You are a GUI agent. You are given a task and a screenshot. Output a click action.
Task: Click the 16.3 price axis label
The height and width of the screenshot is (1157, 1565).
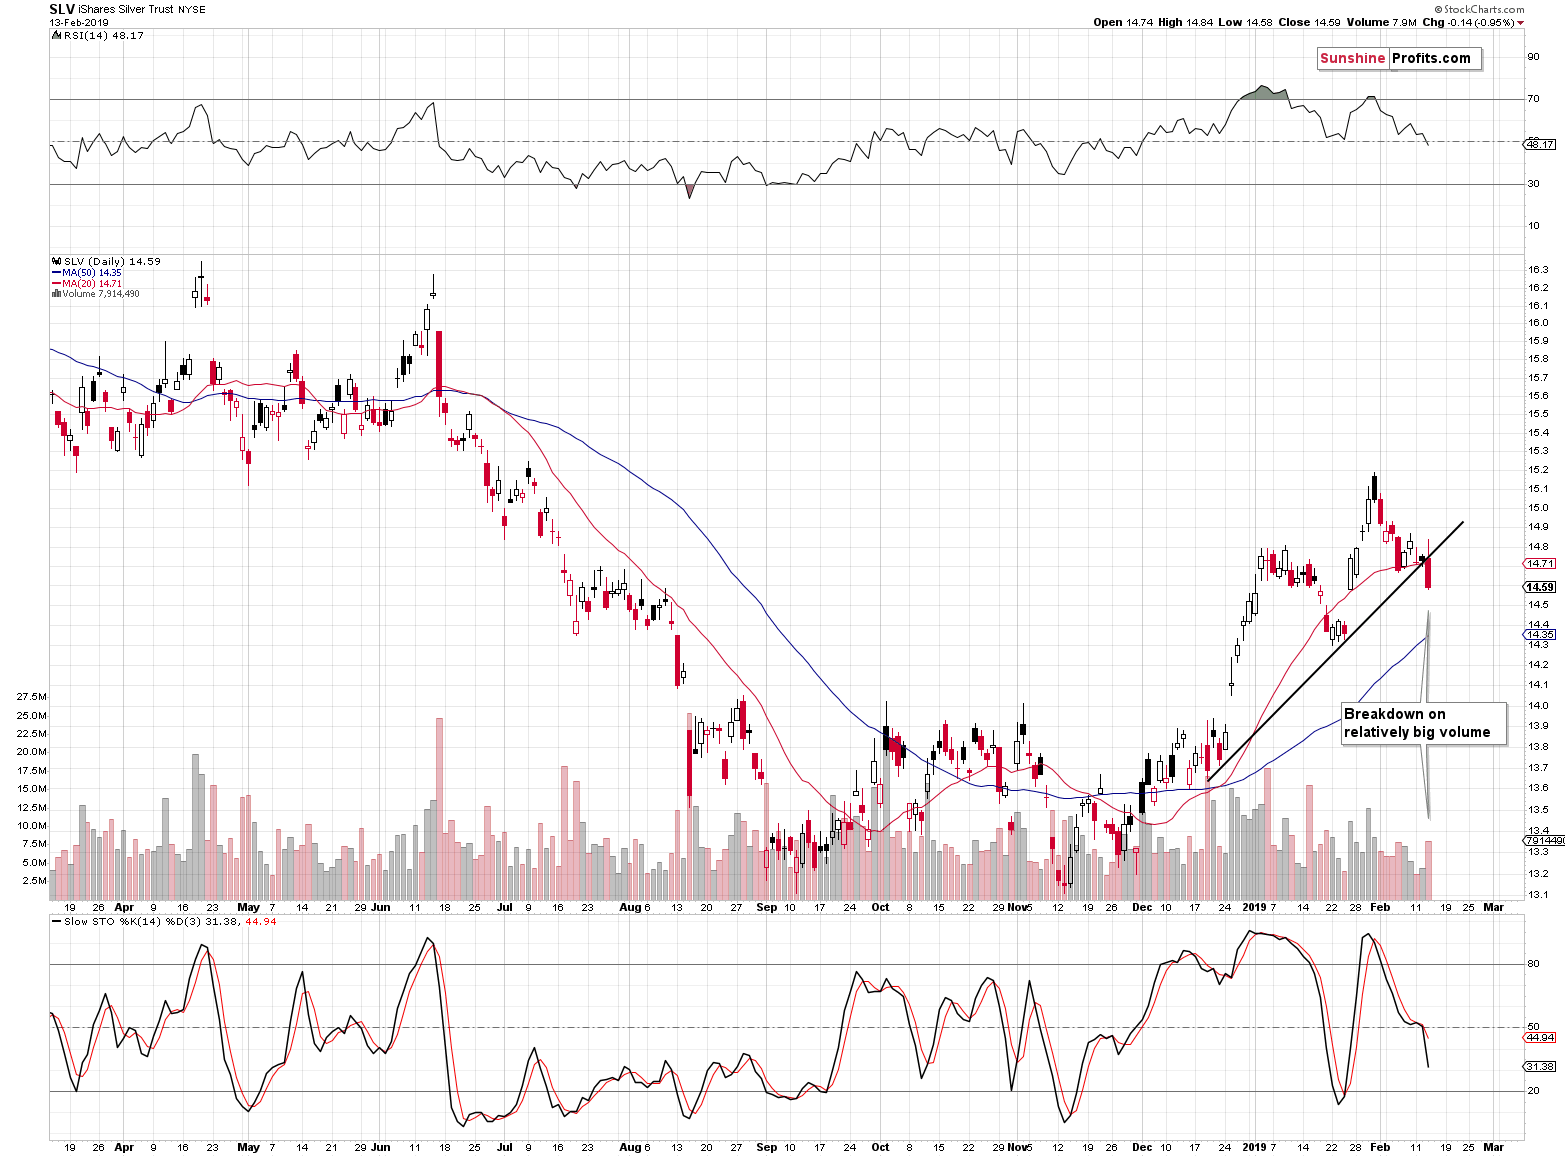point(1537,270)
